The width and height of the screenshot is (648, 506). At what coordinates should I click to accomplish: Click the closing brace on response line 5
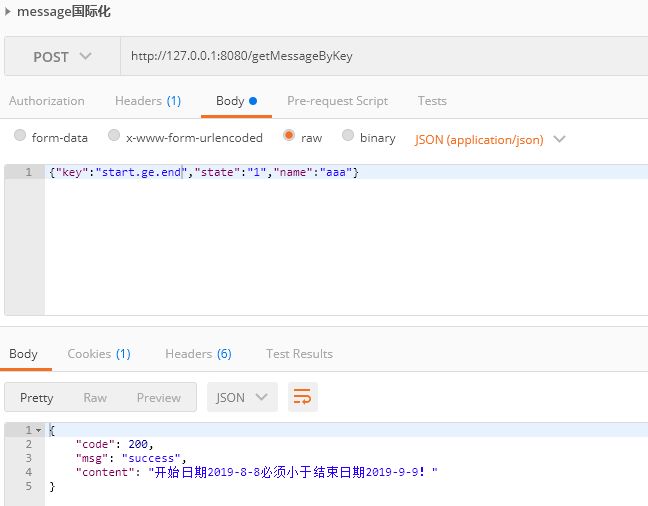point(52,487)
